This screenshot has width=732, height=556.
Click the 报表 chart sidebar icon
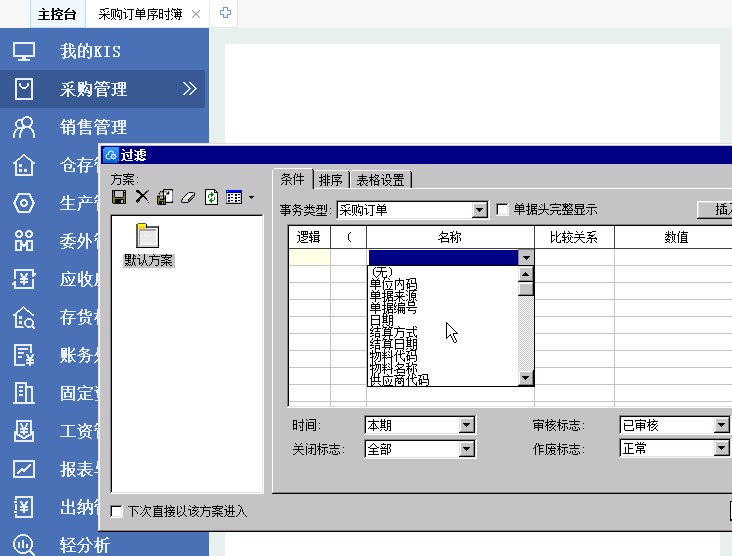24,469
